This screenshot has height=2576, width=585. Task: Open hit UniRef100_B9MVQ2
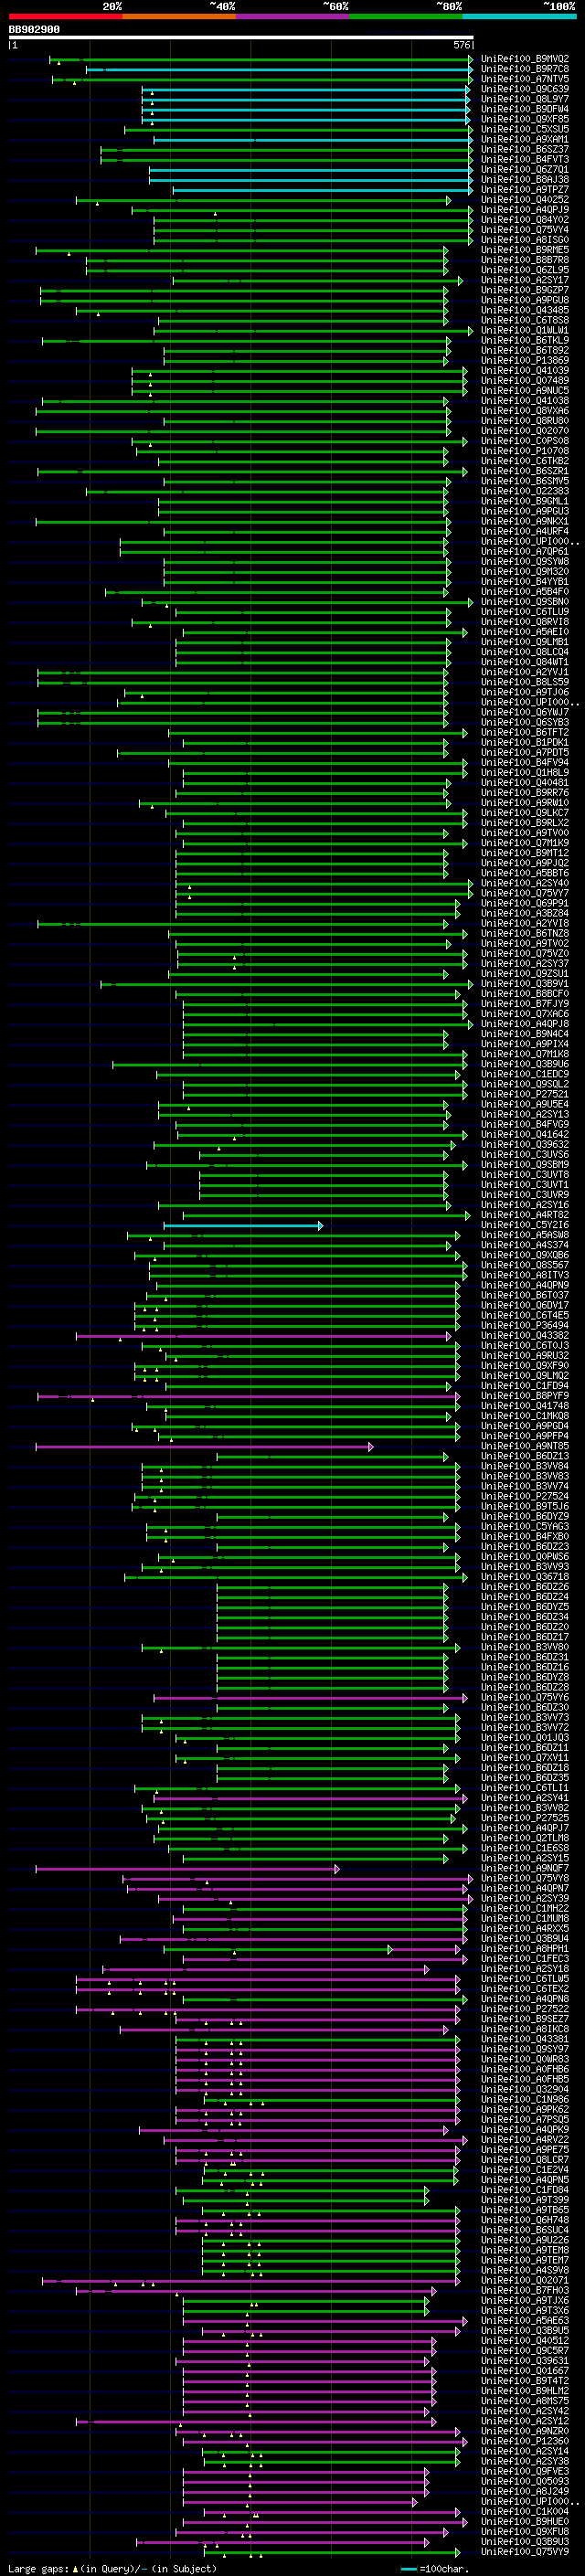coord(525,59)
